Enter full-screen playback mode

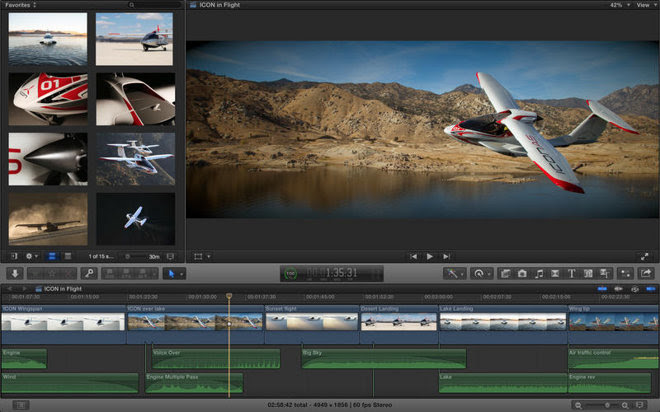[644, 256]
